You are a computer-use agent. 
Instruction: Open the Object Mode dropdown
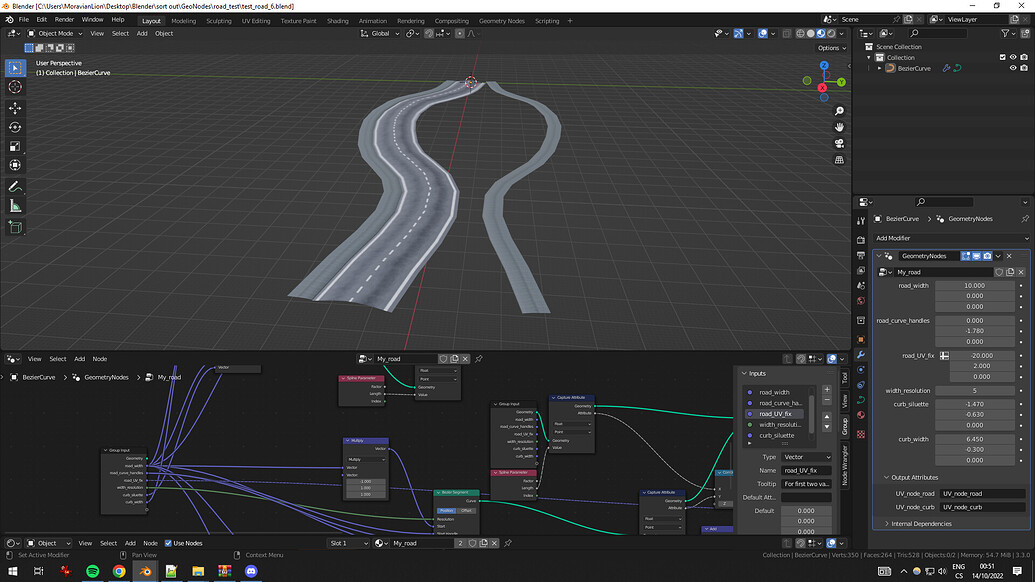[55, 34]
